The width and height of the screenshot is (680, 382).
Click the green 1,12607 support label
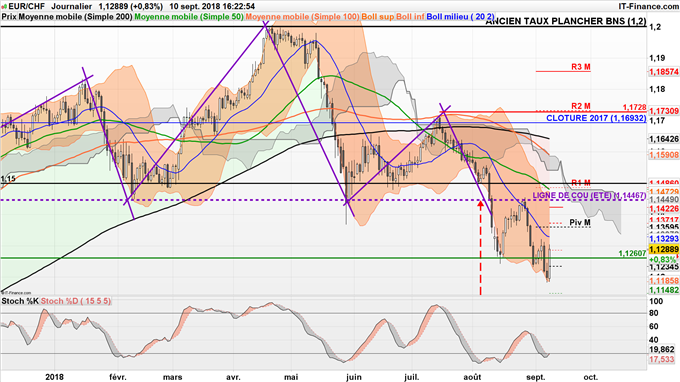pyautogui.click(x=632, y=253)
